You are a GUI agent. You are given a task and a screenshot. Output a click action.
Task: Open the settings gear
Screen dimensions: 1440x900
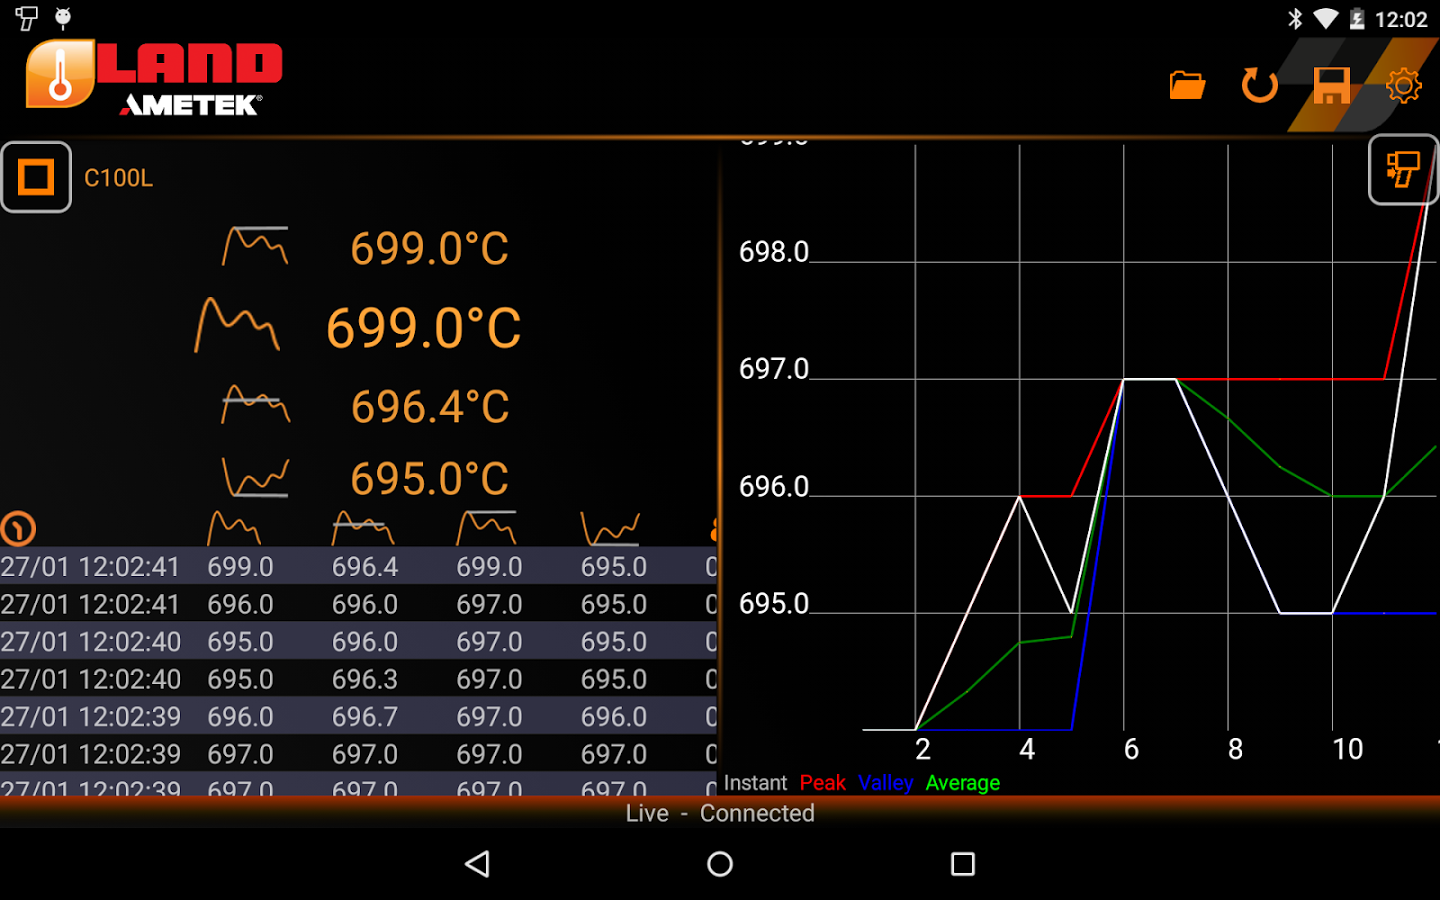tap(1404, 85)
